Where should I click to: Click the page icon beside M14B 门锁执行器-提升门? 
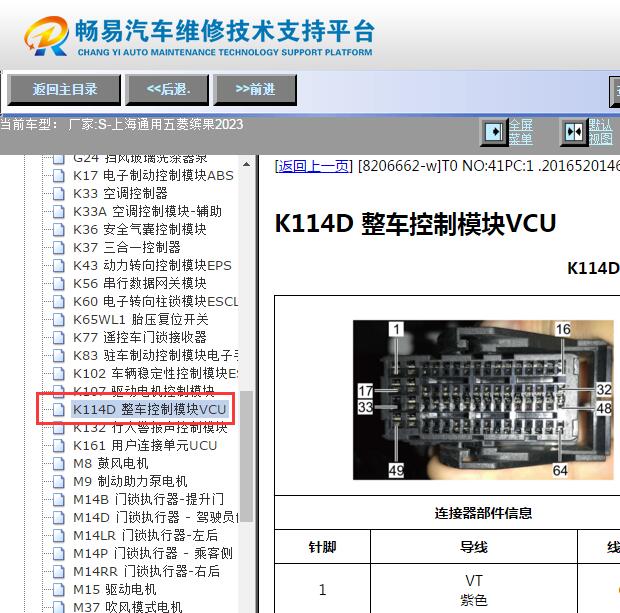[59, 499]
